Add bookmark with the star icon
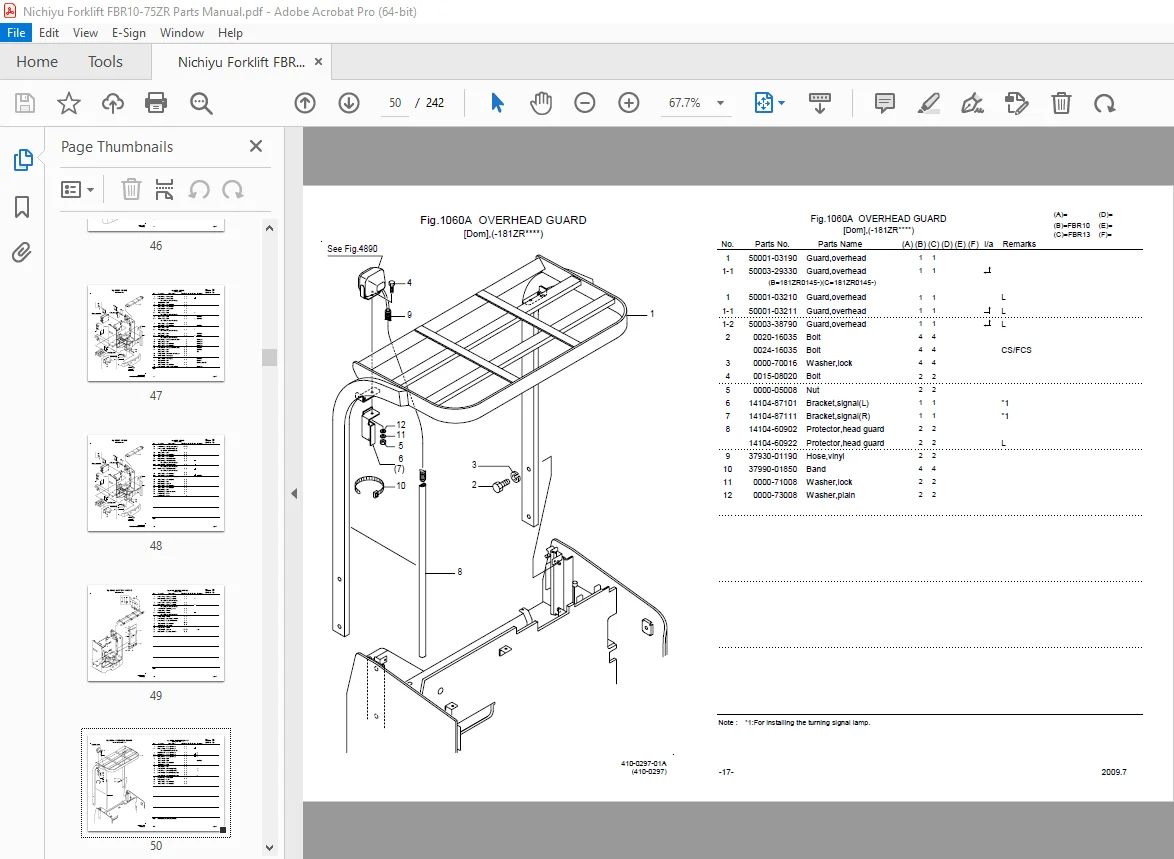Image resolution: width=1174 pixels, height=859 pixels. (x=69, y=103)
